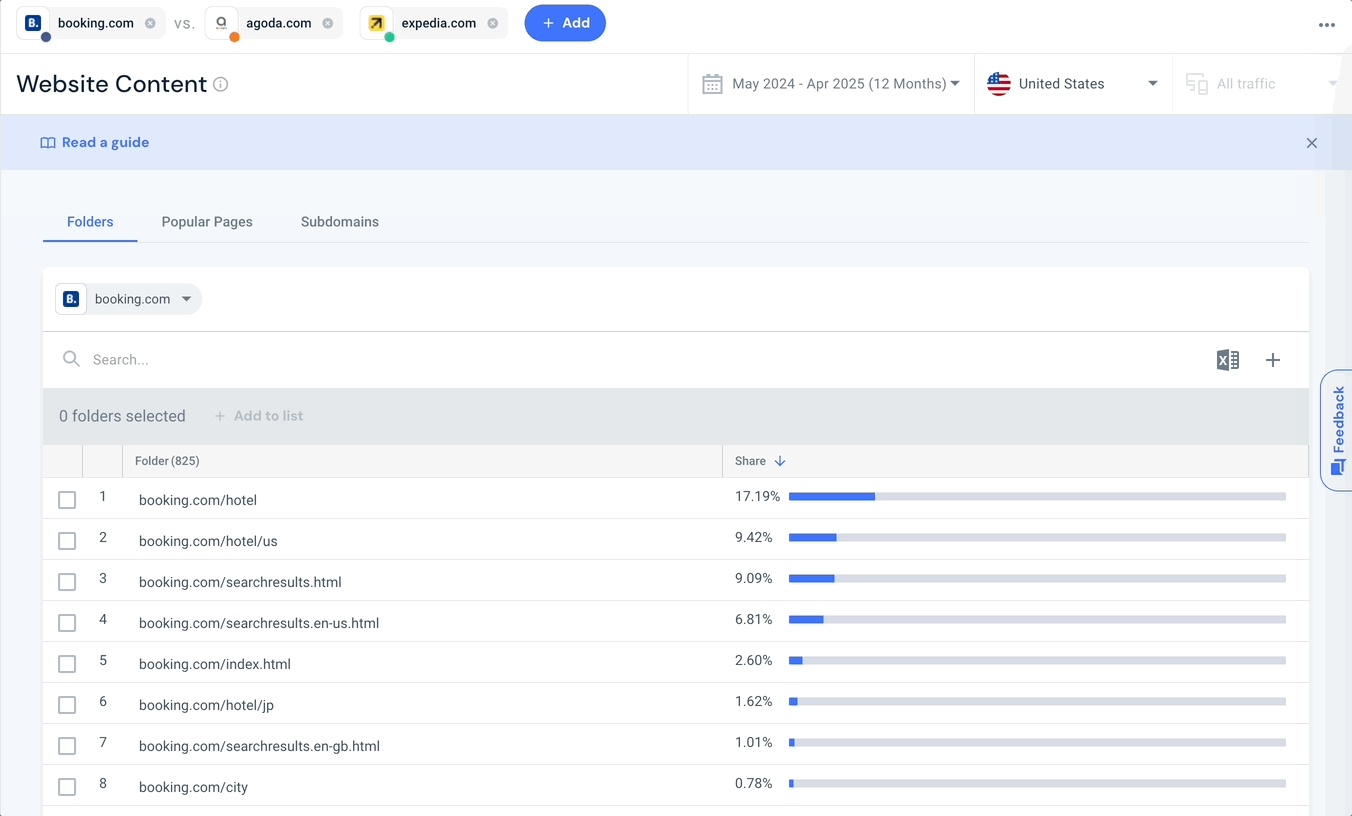Add another competitor website
This screenshot has width=1352, height=816.
565,23
